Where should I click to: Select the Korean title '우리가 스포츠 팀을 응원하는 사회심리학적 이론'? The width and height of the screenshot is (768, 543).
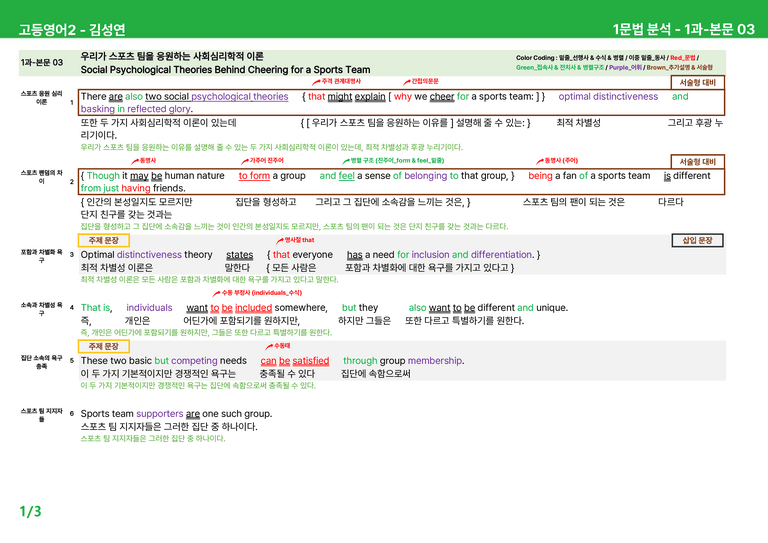(x=172, y=56)
